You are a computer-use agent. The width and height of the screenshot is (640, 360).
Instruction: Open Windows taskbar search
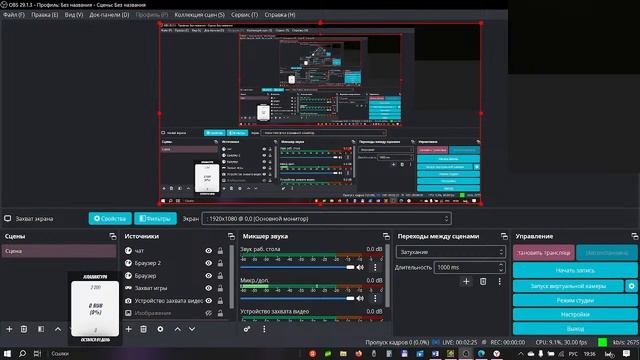(22, 353)
